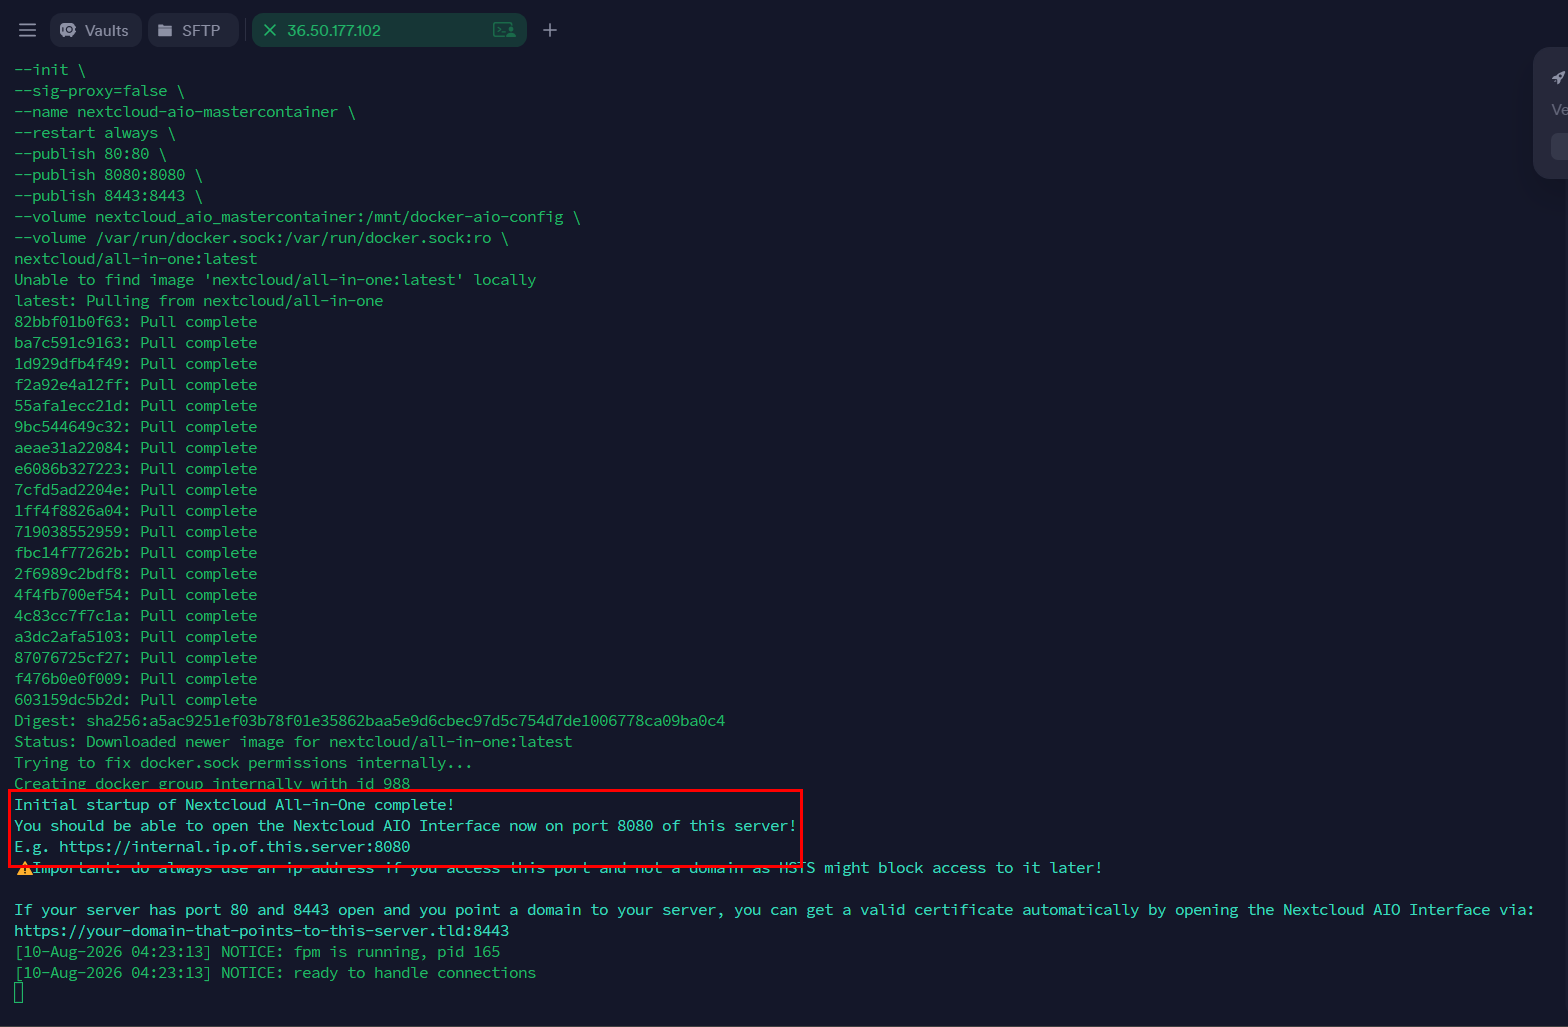Image resolution: width=1568 pixels, height=1027 pixels.
Task: Click 'Initial startup of Nextcloud All-in-One complete!'
Action: click(x=234, y=805)
